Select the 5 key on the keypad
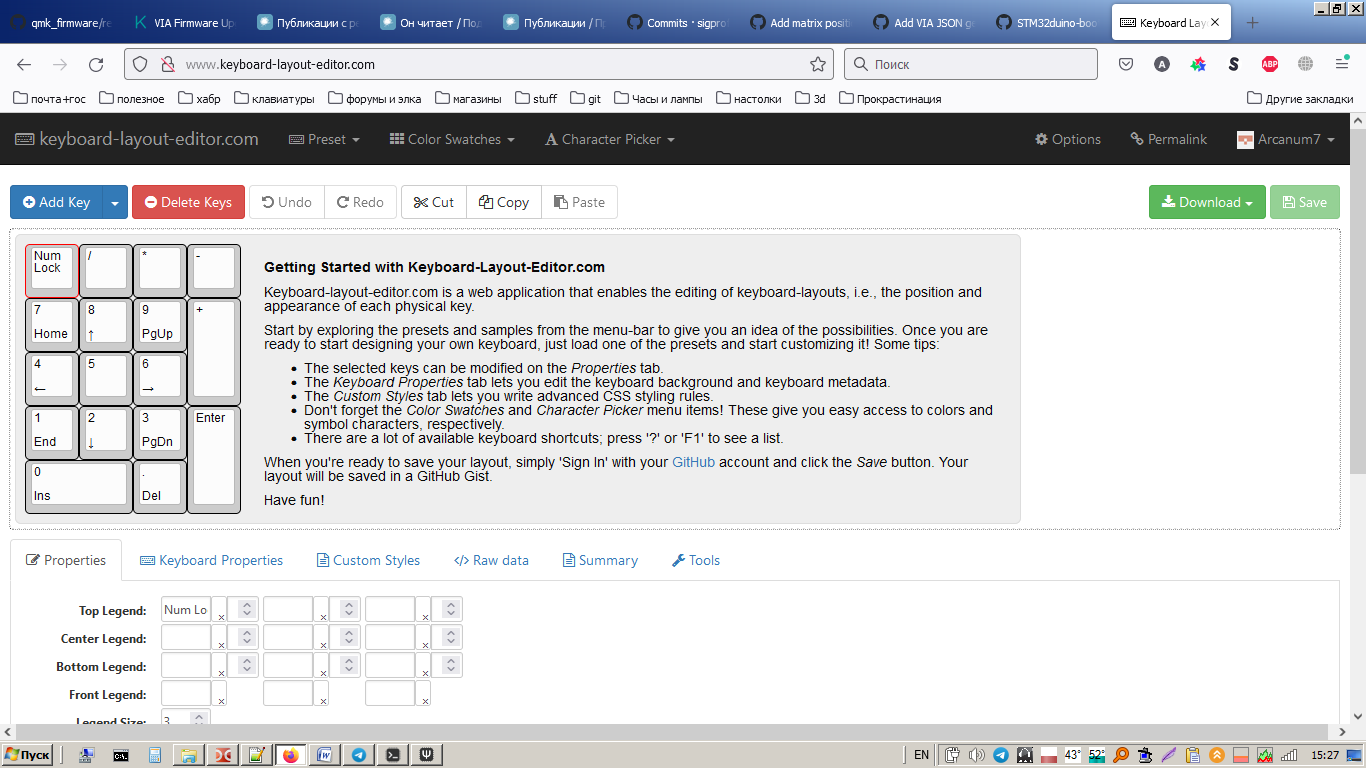 point(106,379)
